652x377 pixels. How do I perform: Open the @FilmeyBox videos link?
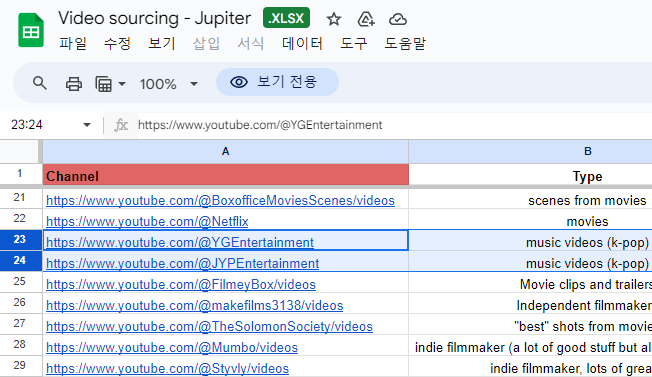(180, 284)
